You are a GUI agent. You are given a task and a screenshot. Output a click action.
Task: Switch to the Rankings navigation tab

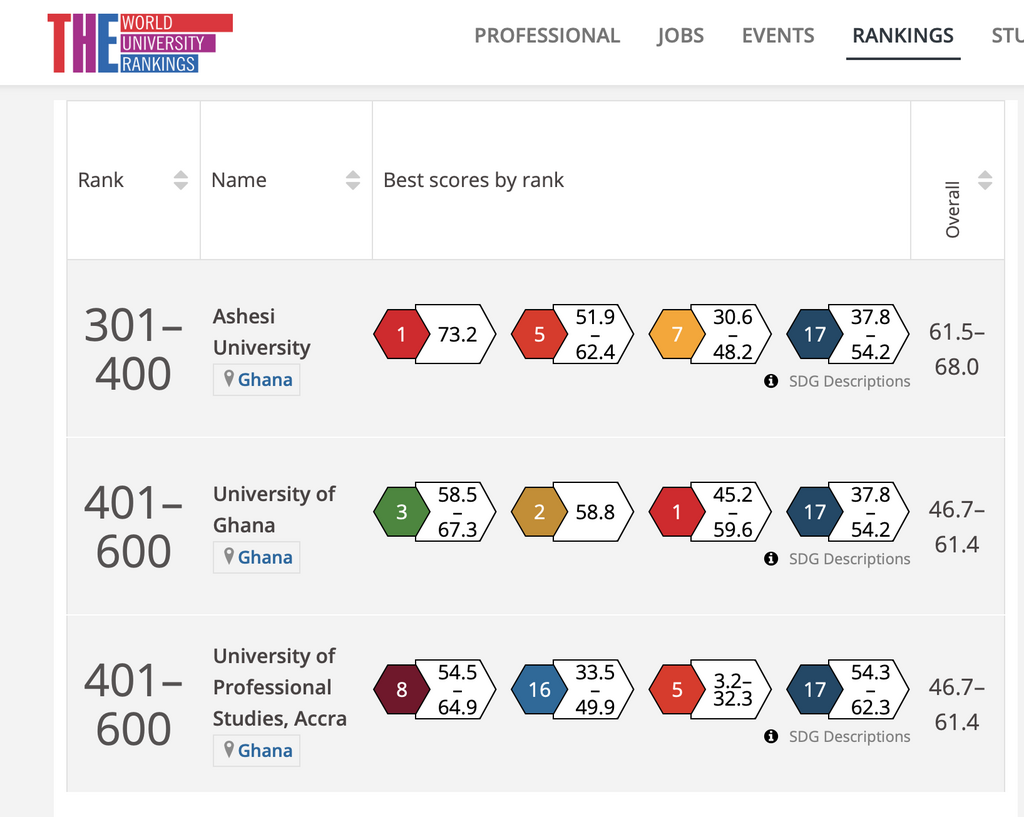(903, 35)
